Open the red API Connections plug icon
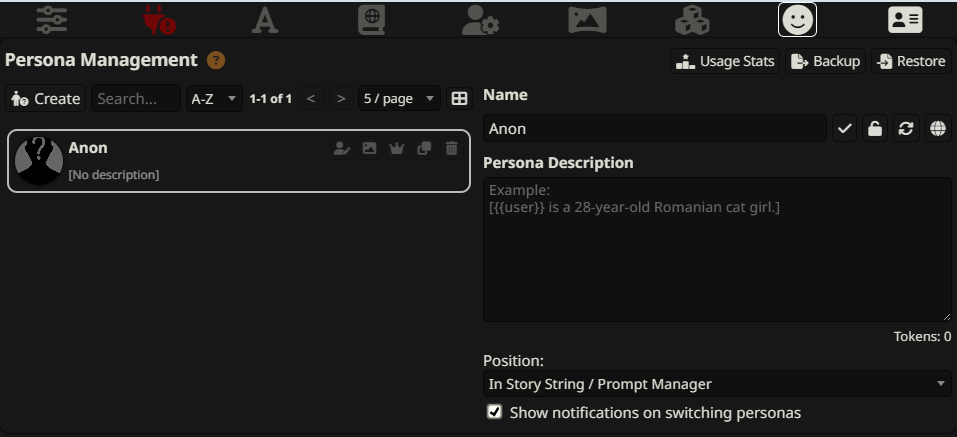 coord(159,20)
